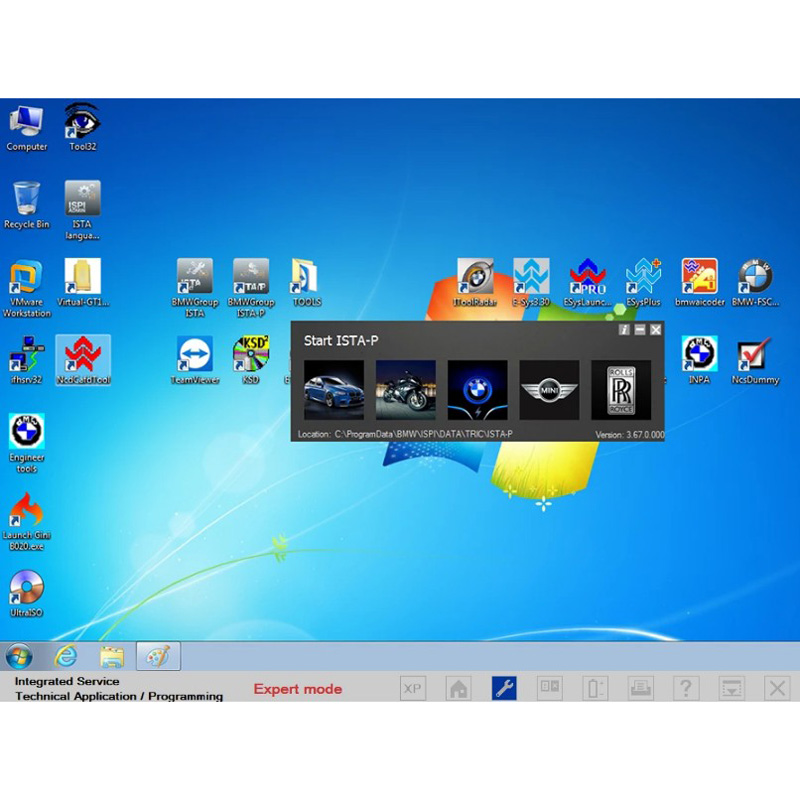Click the Launch Gini B020.exe shortcut
This screenshot has width=800, height=800.
(26, 522)
